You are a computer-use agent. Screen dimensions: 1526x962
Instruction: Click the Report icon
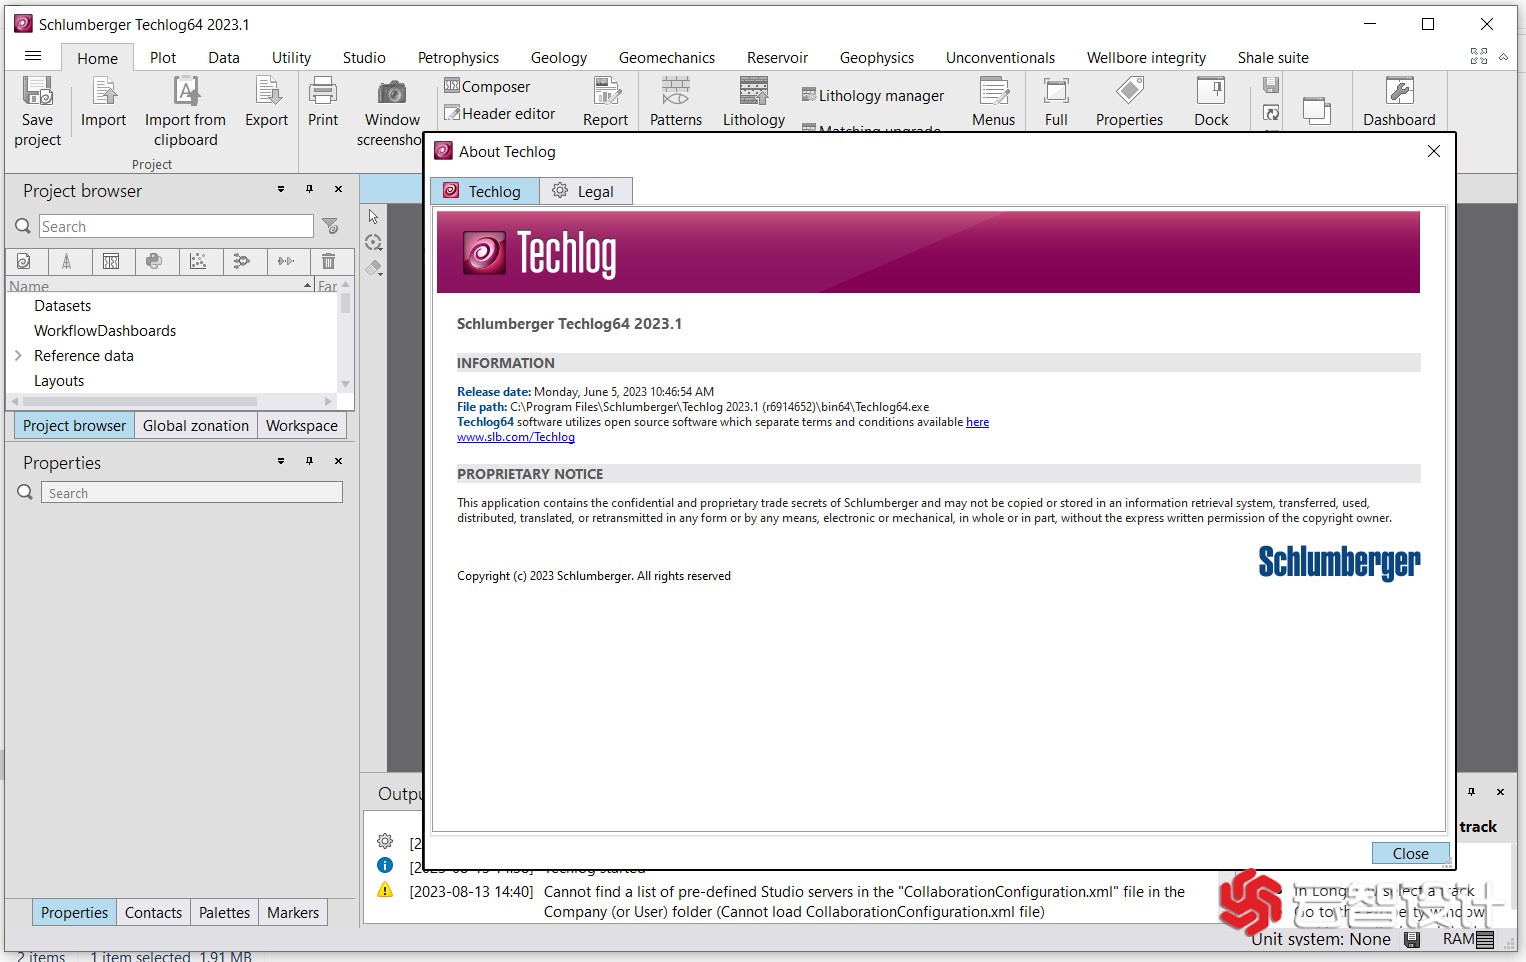tap(606, 92)
